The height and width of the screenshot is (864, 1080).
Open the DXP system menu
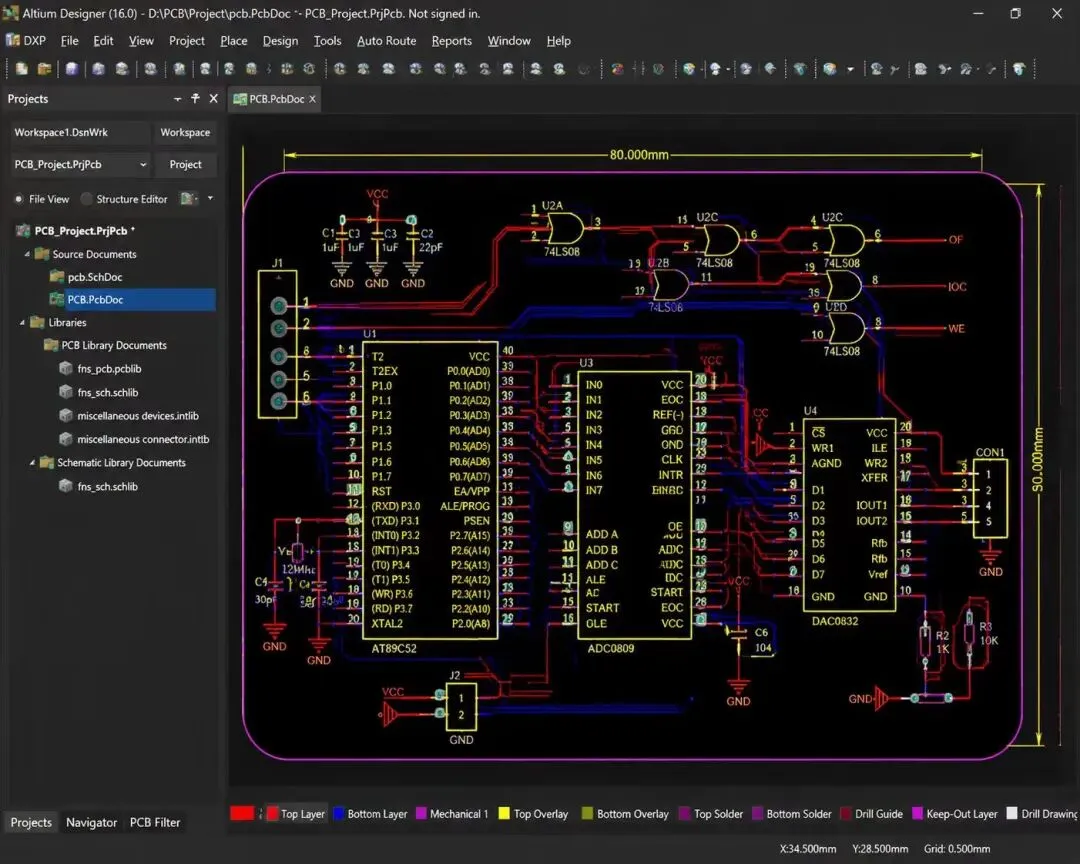tap(26, 41)
